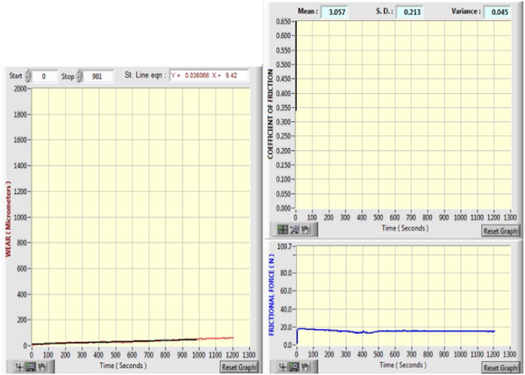Click the S. D. label
This screenshot has width=525, height=375.
point(384,11)
